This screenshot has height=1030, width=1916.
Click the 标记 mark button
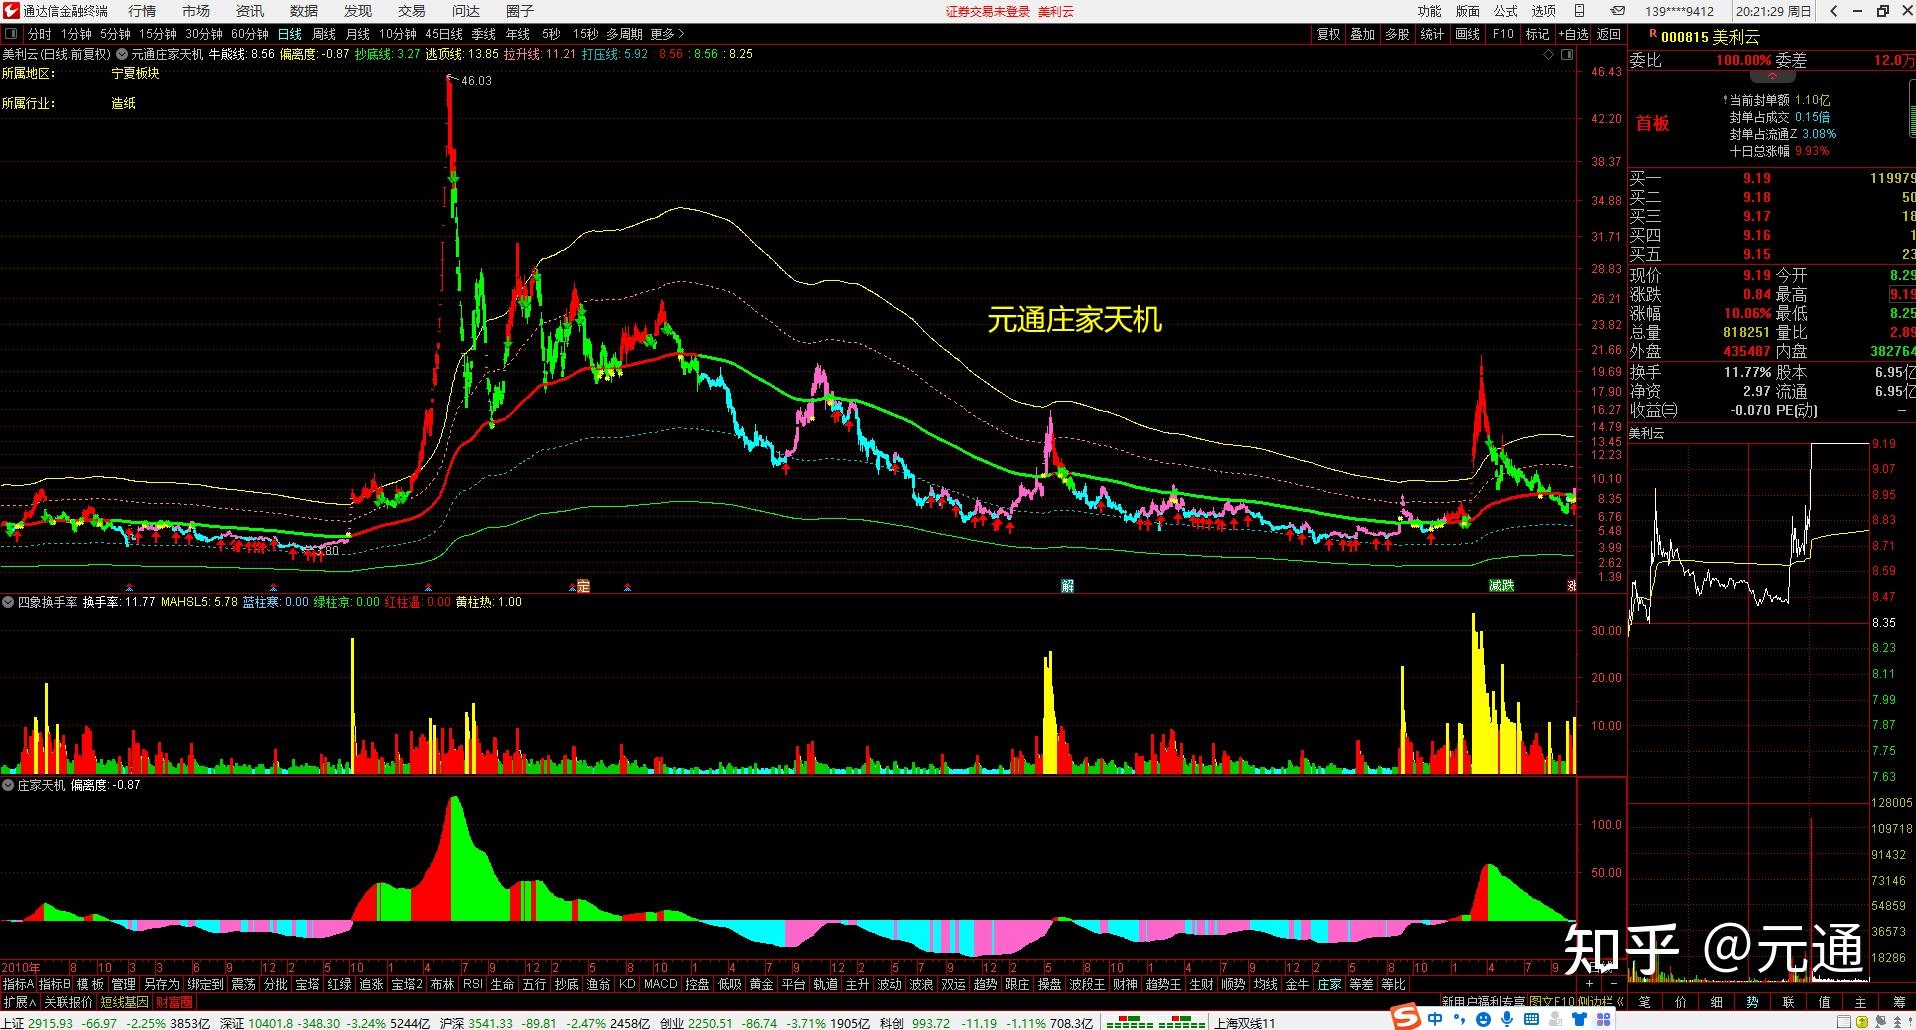tap(1537, 34)
